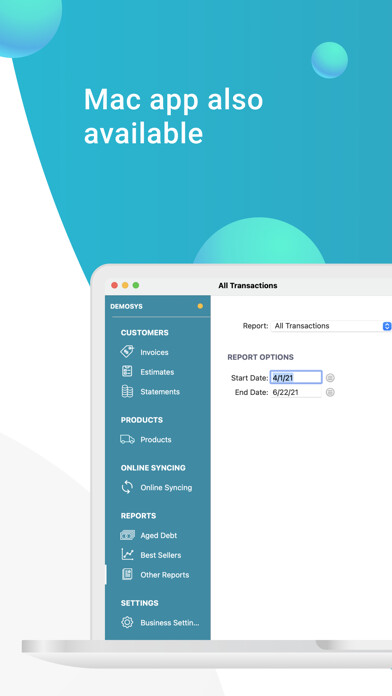Click the PRODUCTS section heading
Screen dimensions: 392x696
(142, 420)
